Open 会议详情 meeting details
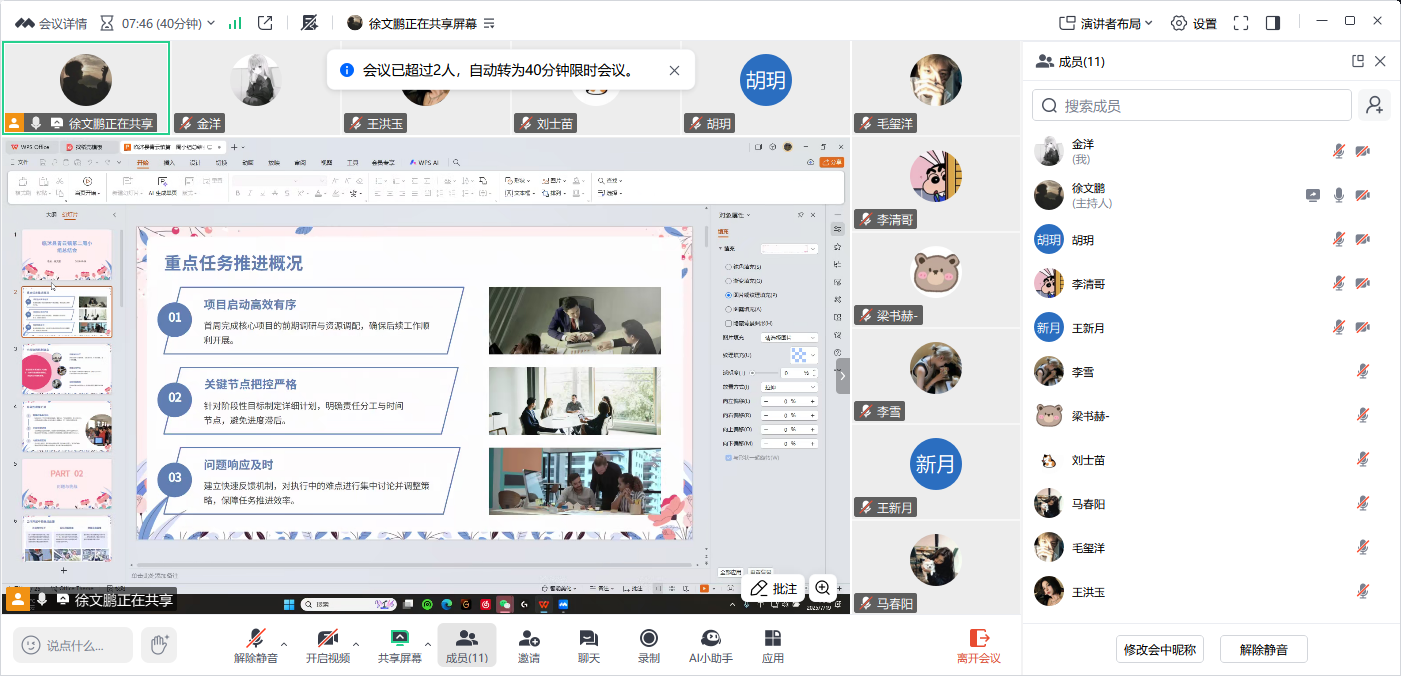This screenshot has height=676, width=1401. click(50, 23)
